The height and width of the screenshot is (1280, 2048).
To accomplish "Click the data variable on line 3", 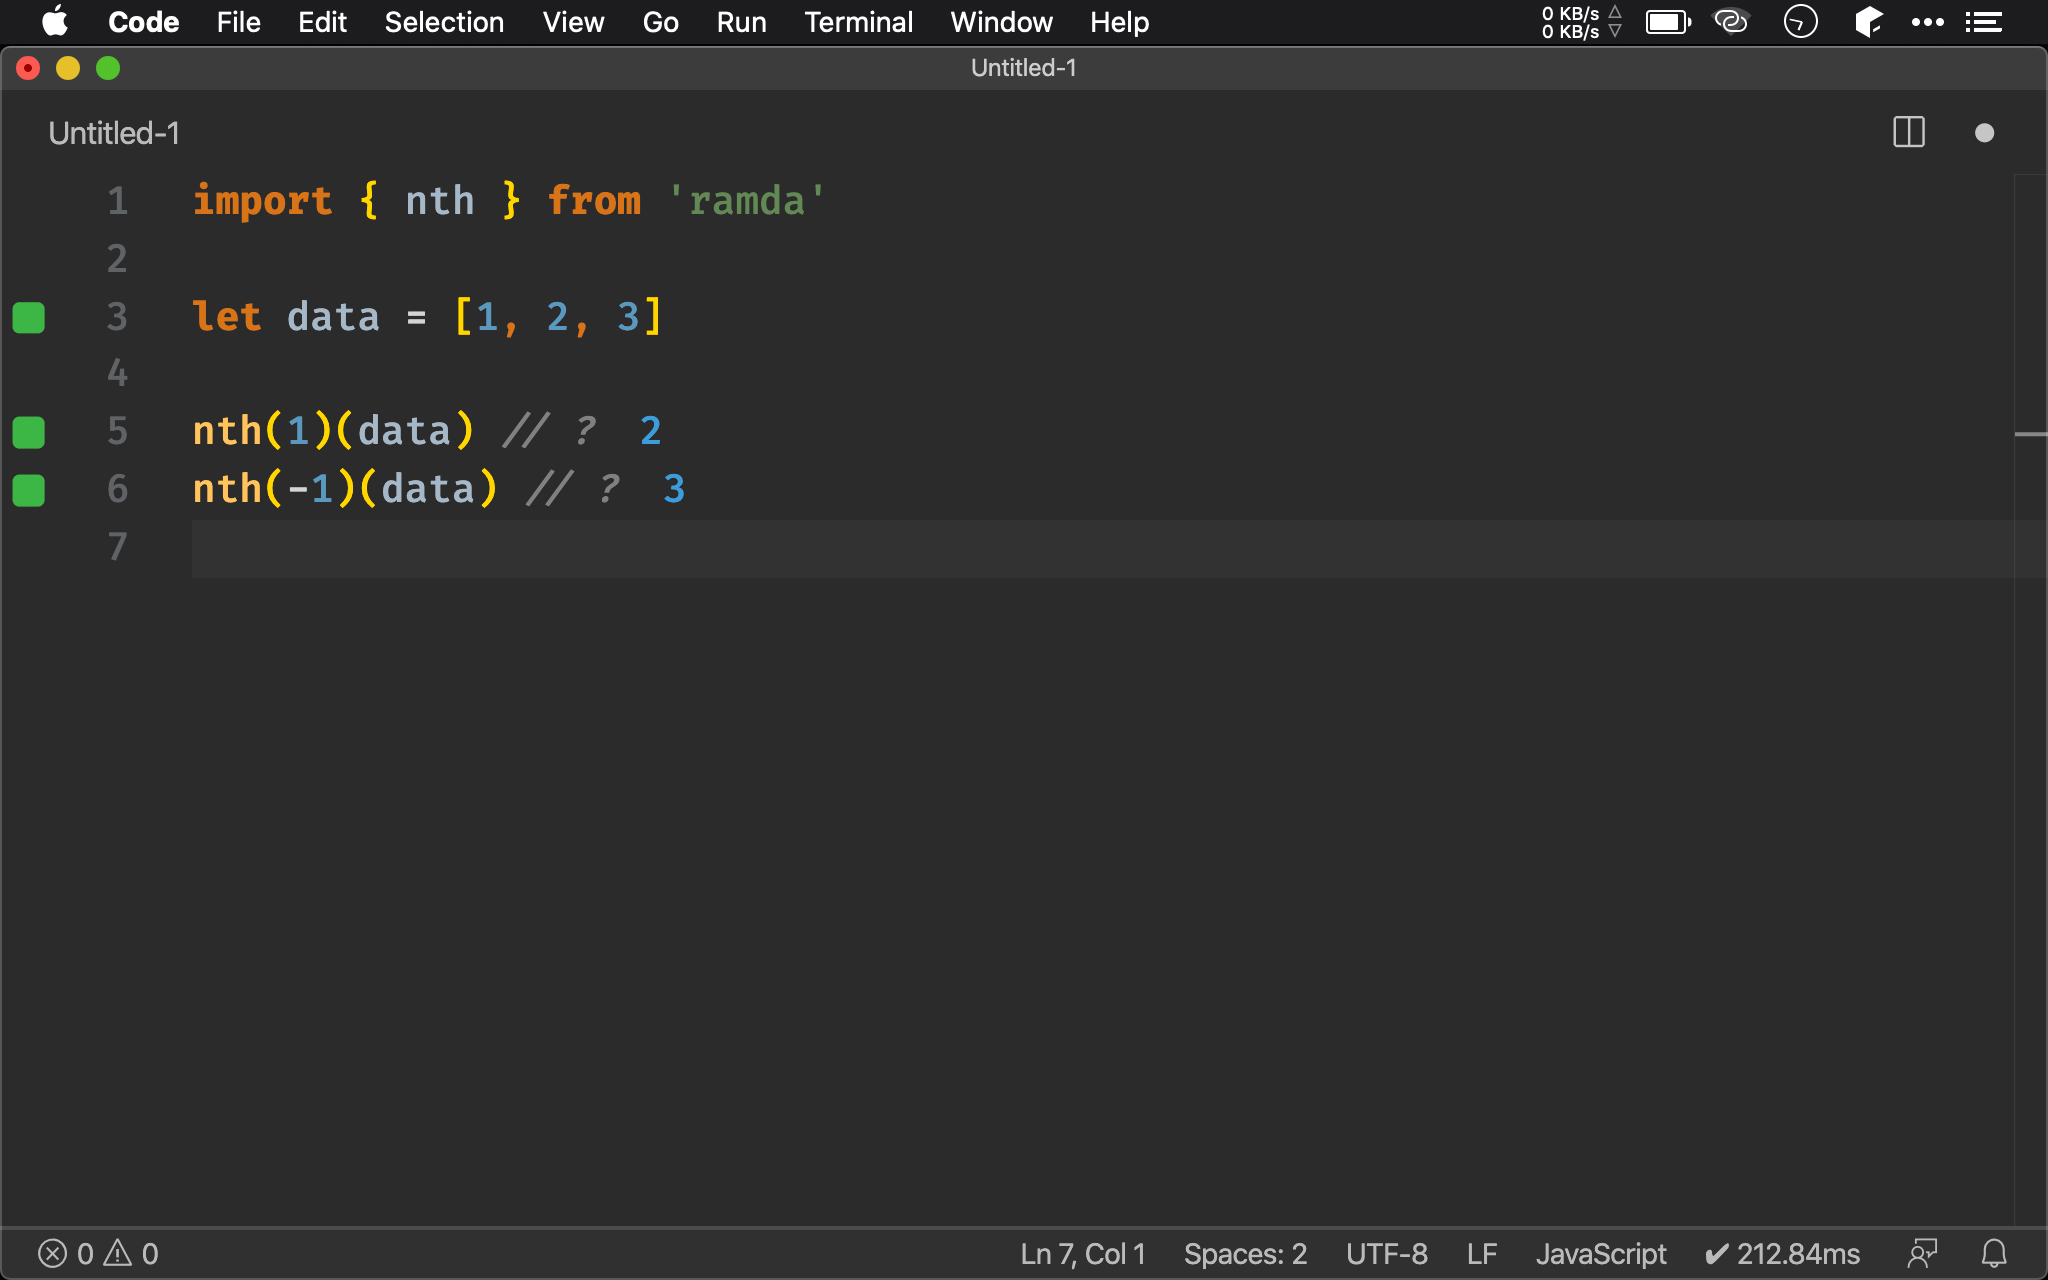I will click(333, 317).
